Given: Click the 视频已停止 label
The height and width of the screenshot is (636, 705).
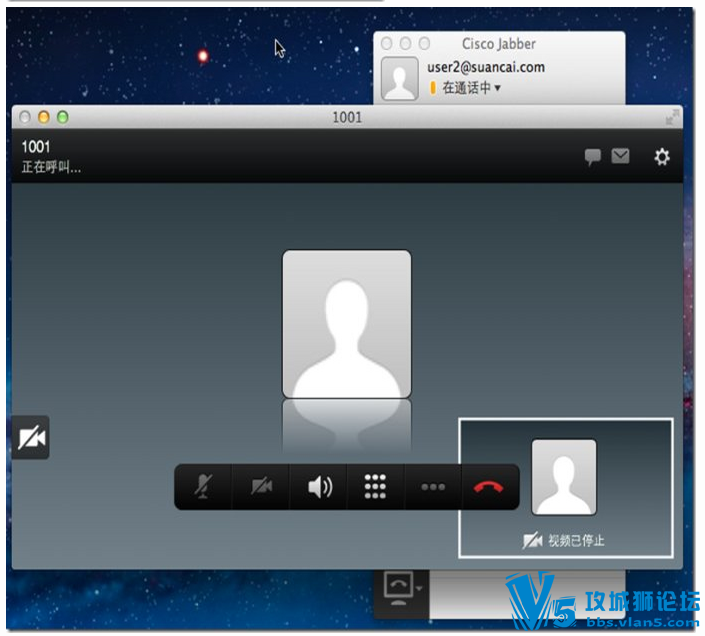Looking at the screenshot, I should pos(576,540).
